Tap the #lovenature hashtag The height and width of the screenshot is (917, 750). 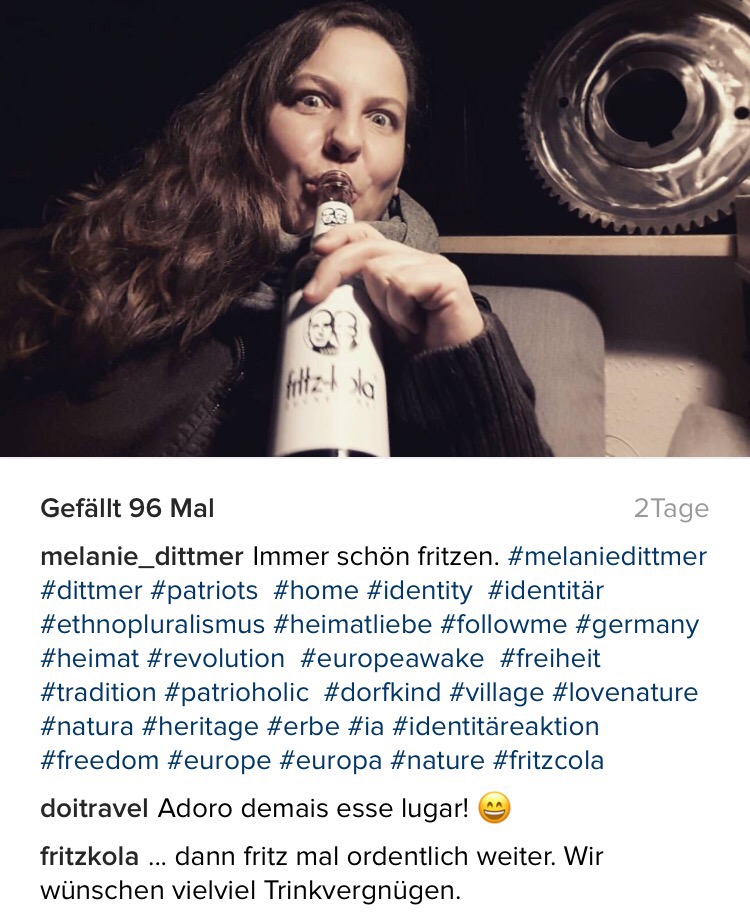(x=625, y=692)
